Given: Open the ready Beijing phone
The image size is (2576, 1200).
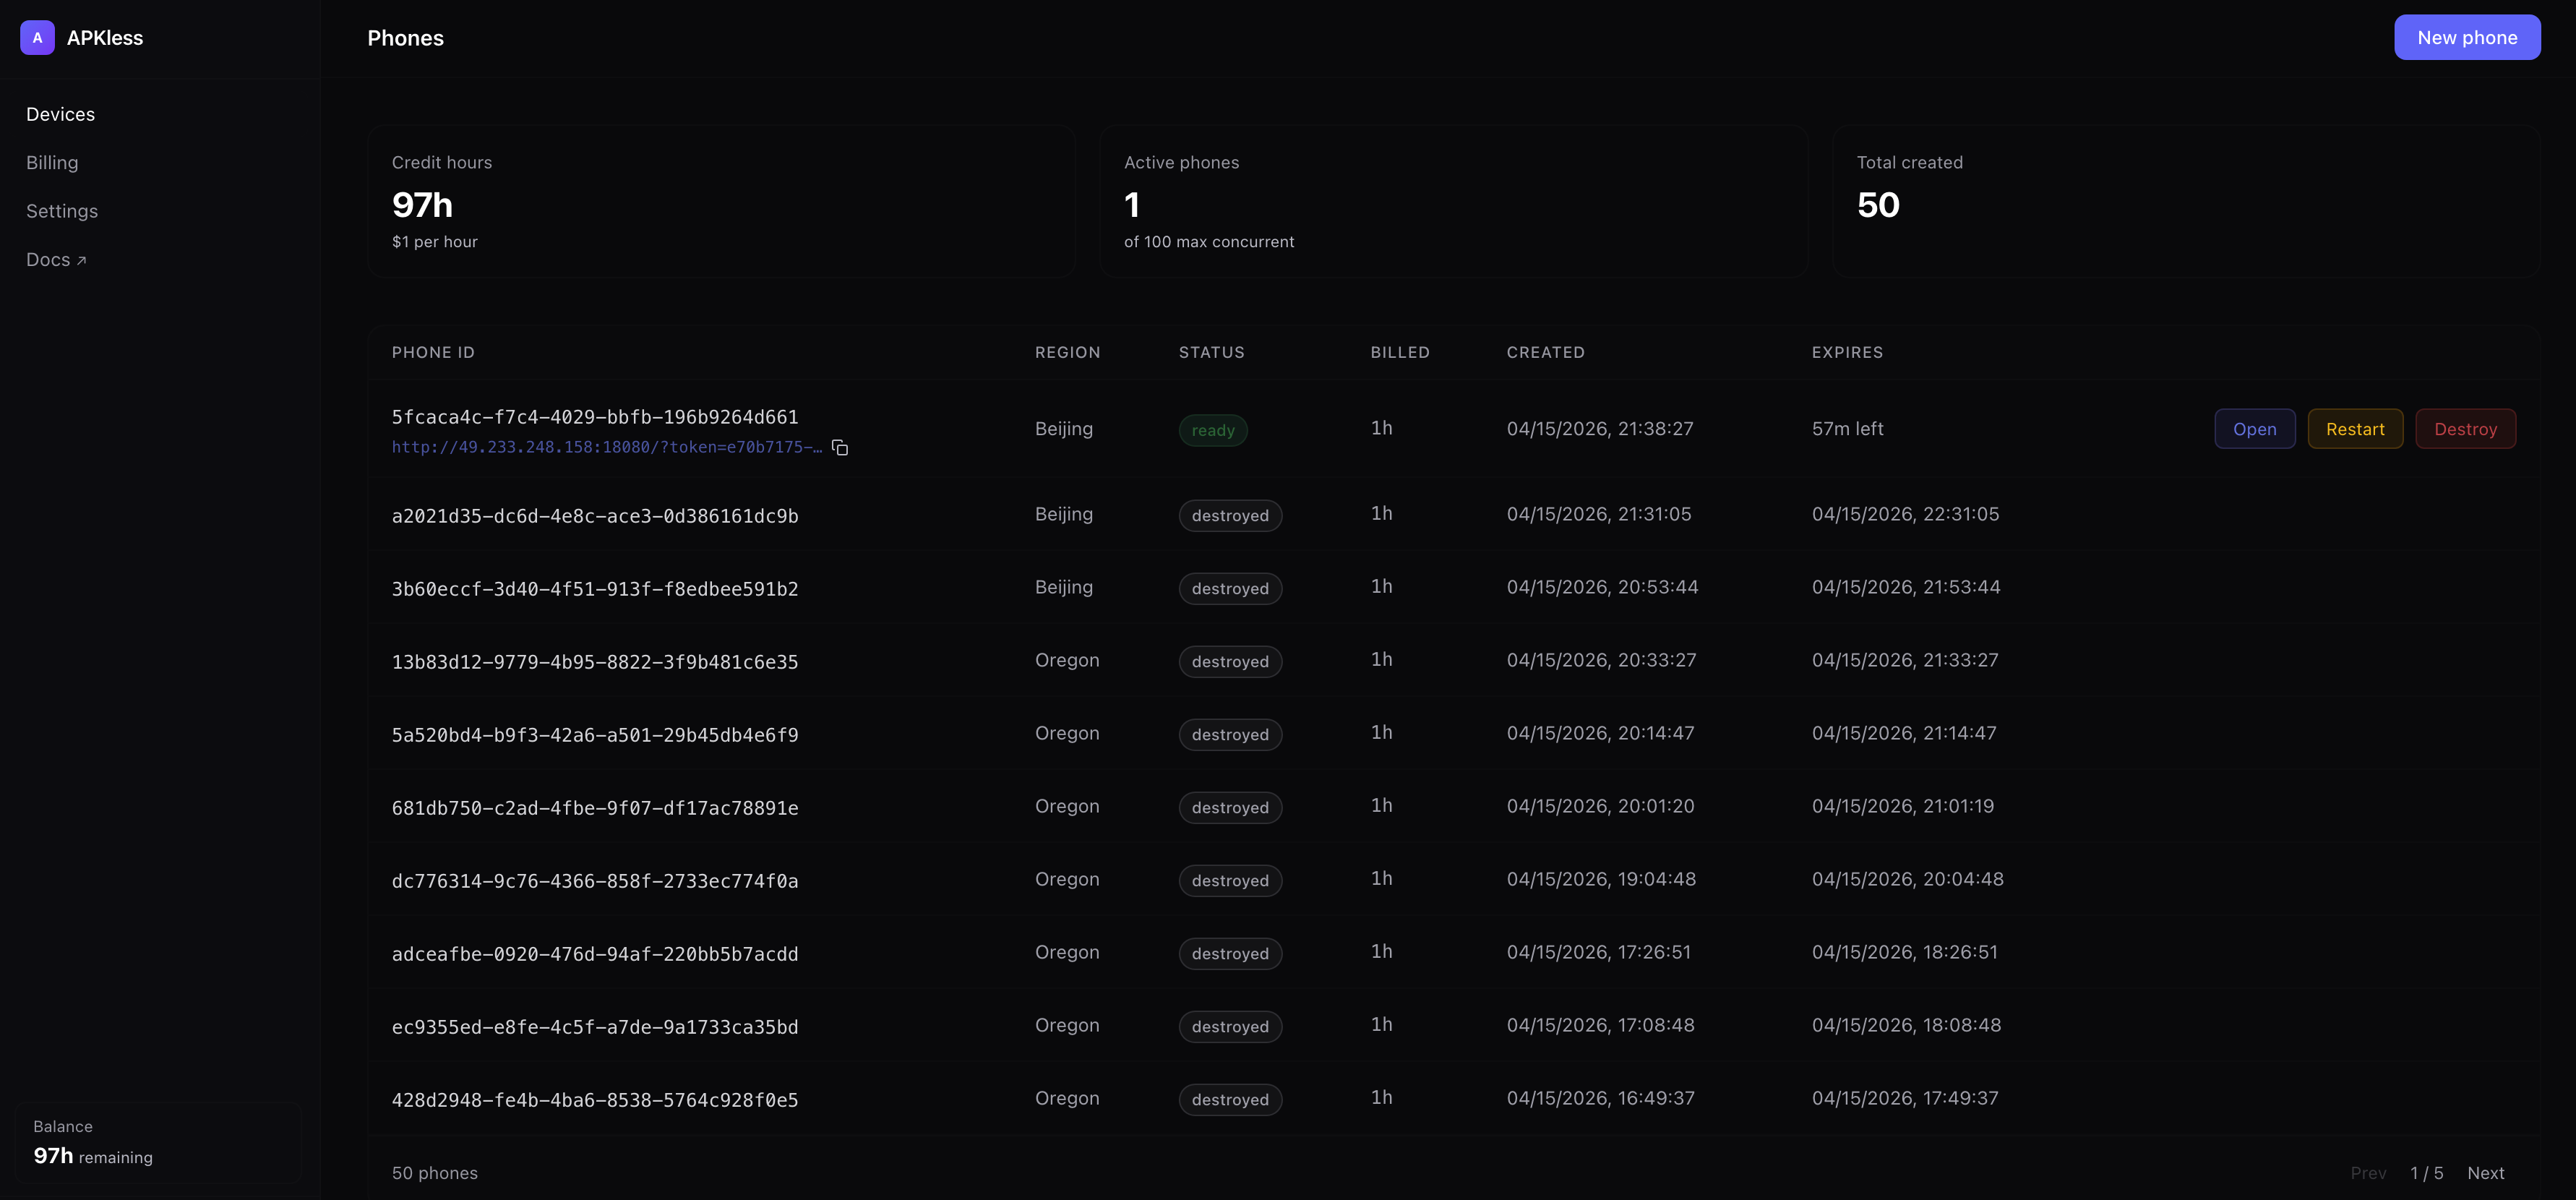Looking at the screenshot, I should tap(2254, 429).
